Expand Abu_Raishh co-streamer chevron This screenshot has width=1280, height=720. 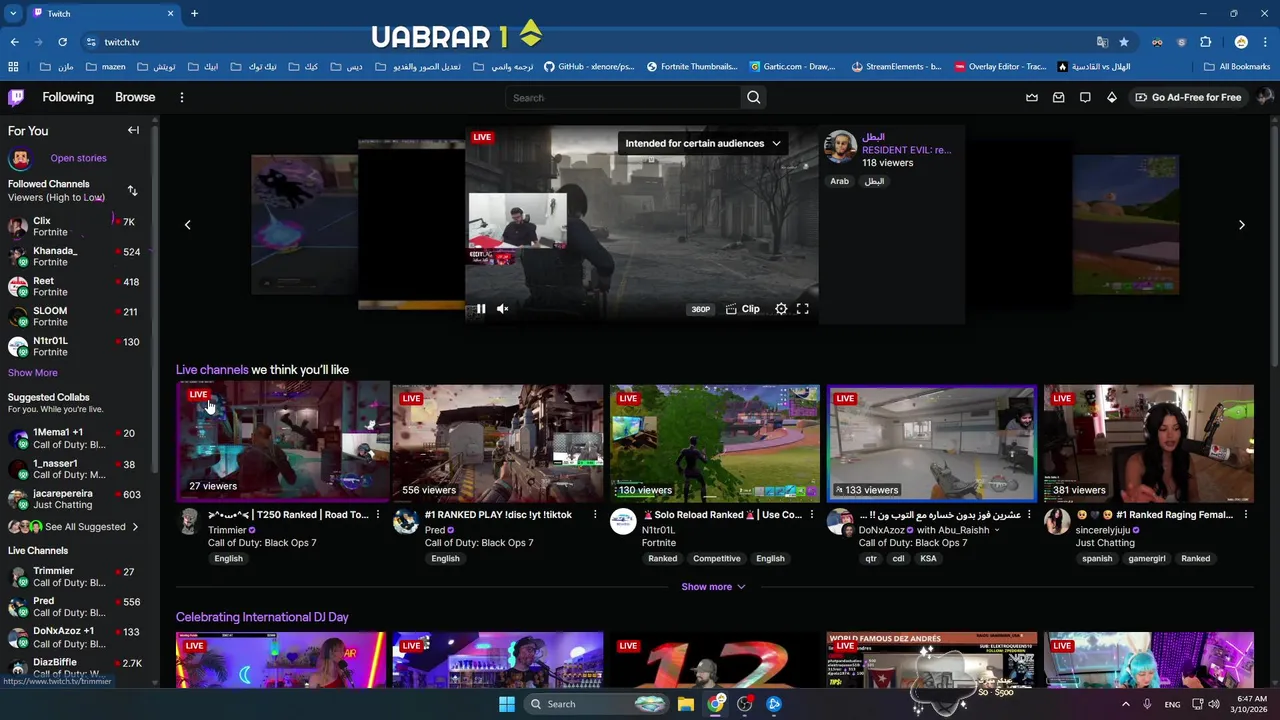pyautogui.click(x=997, y=530)
